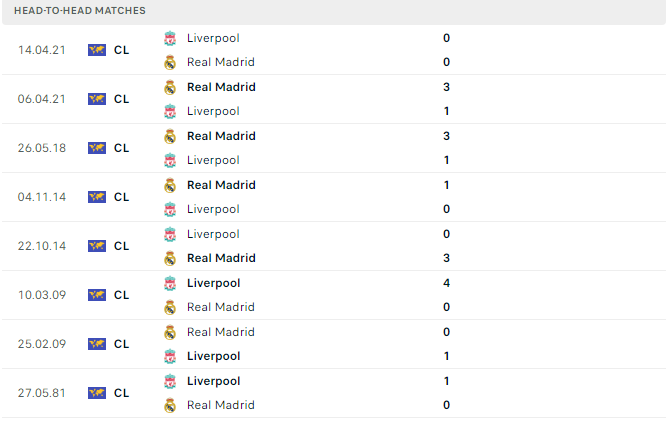Click Champions League flag icon for 06.04.21

coord(97,99)
